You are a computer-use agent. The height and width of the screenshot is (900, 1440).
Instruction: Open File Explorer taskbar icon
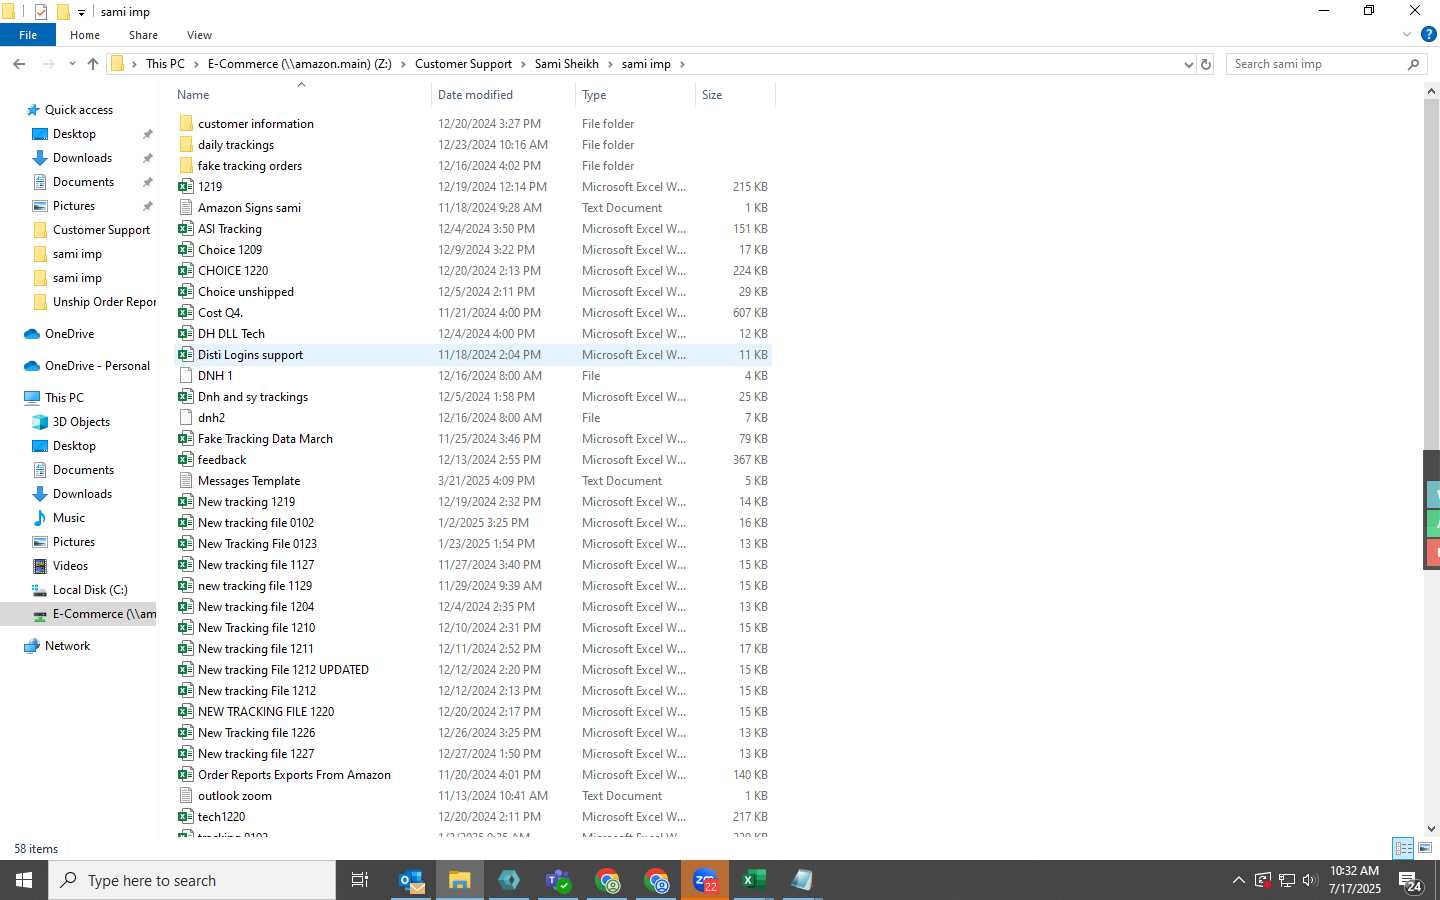pyautogui.click(x=459, y=880)
